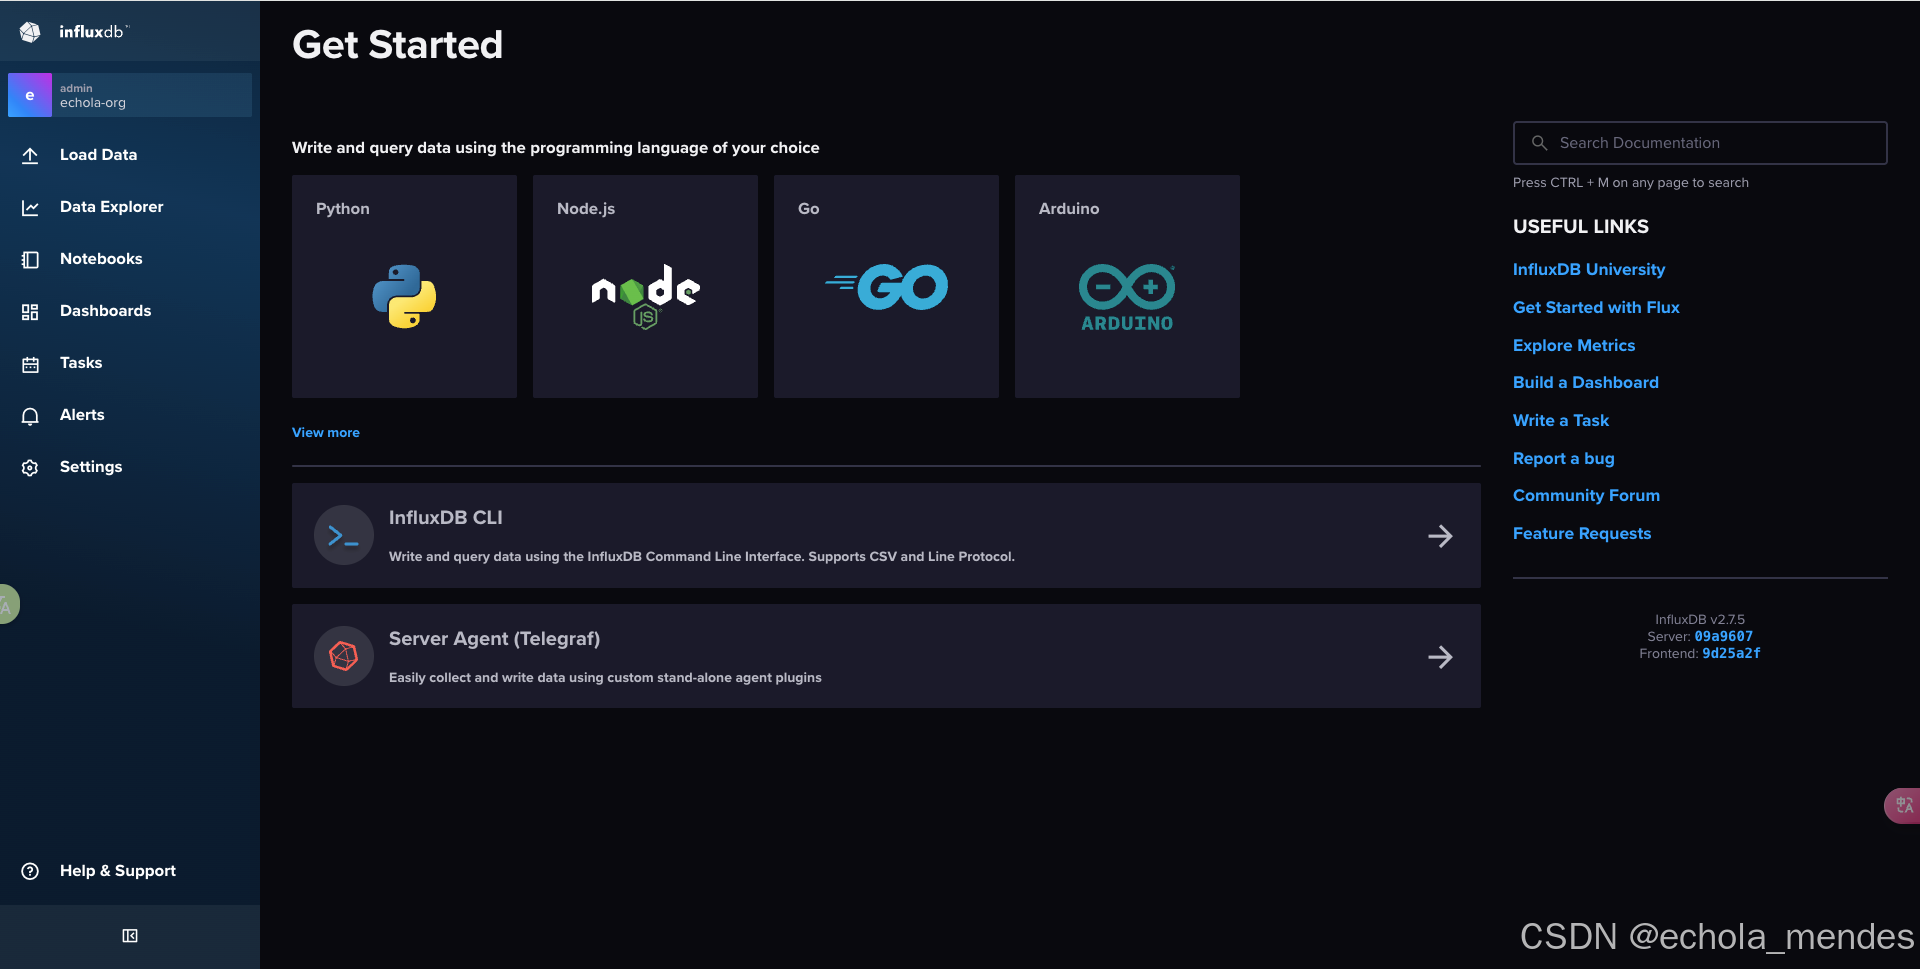This screenshot has width=1920, height=969.
Task: Open Tasks page
Action: (81, 363)
